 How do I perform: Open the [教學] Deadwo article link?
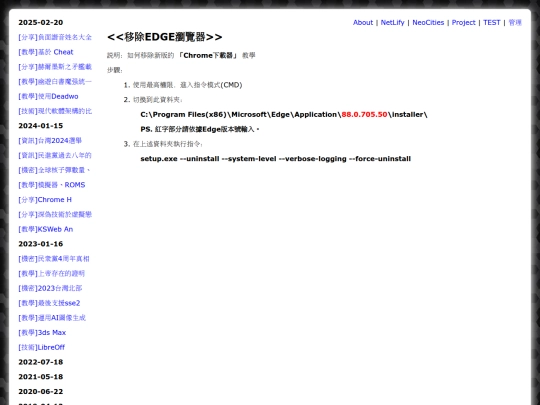pyautogui.click(x=48, y=96)
